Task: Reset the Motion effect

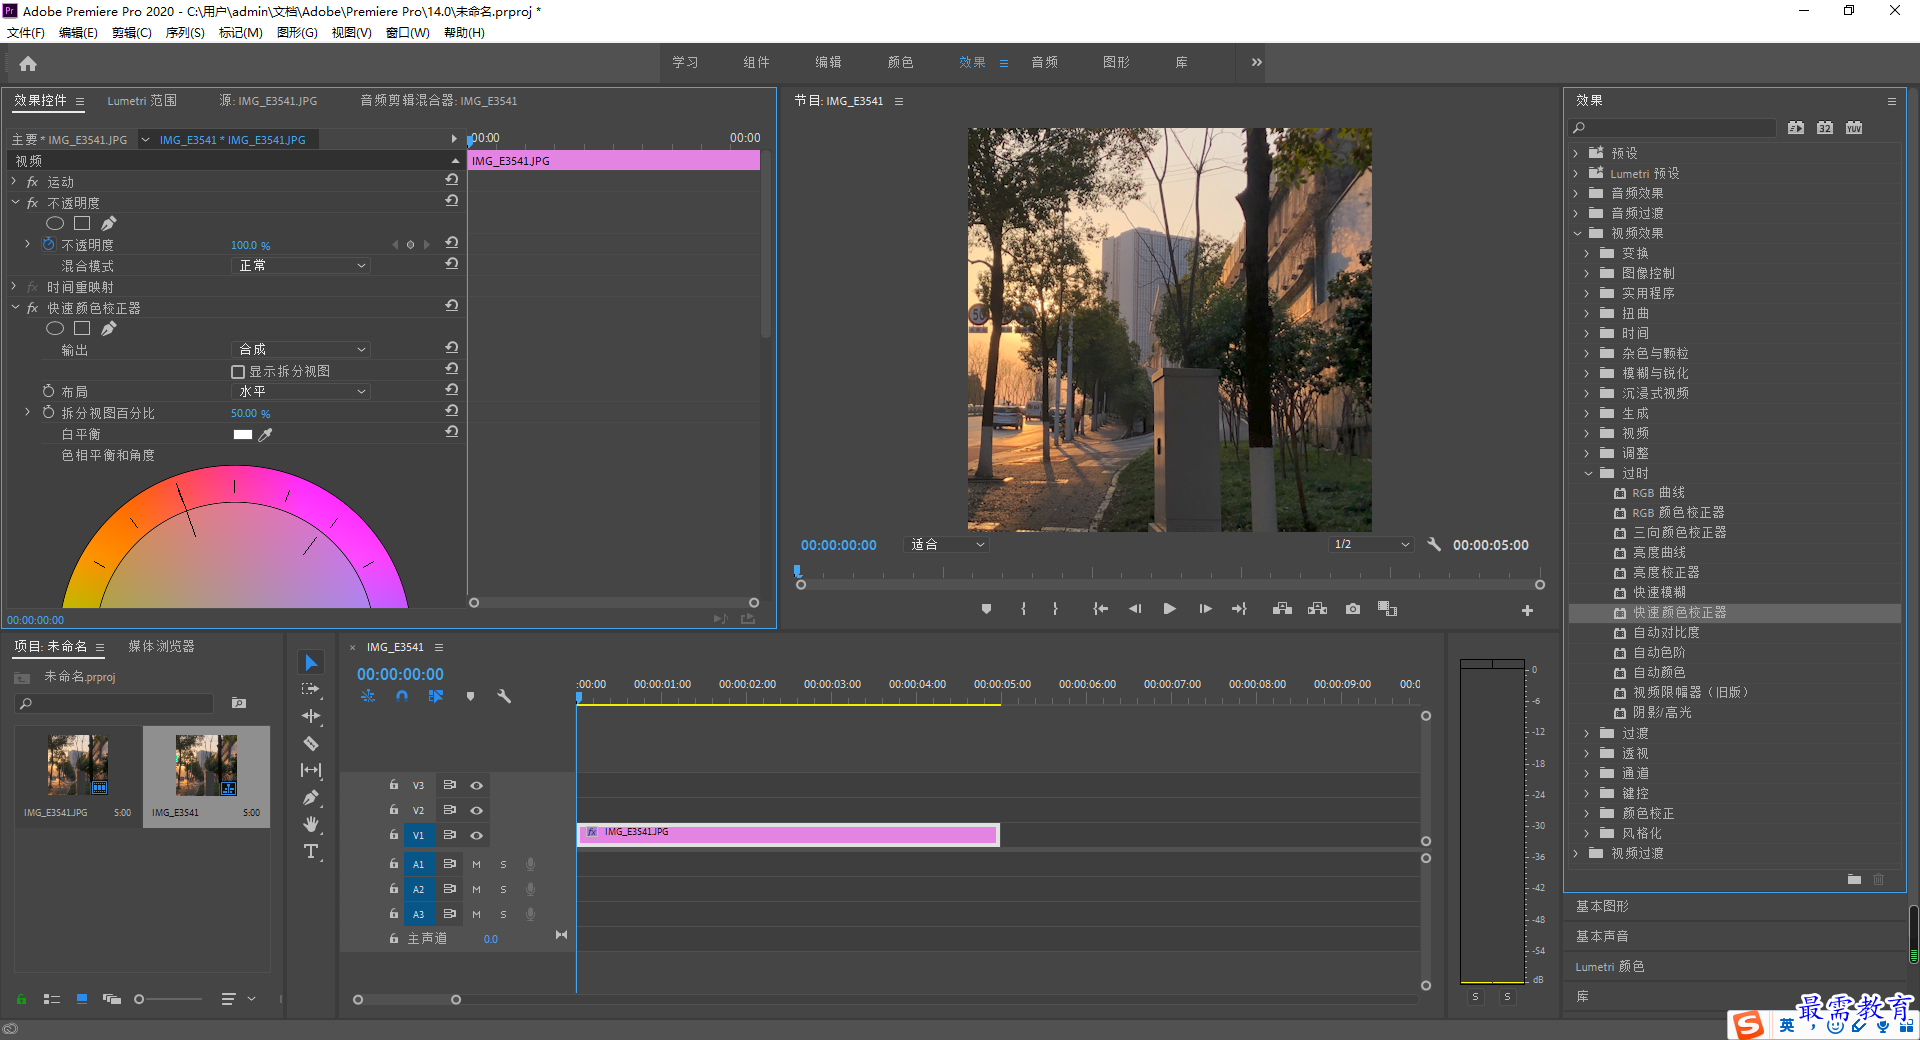Action: 452,180
